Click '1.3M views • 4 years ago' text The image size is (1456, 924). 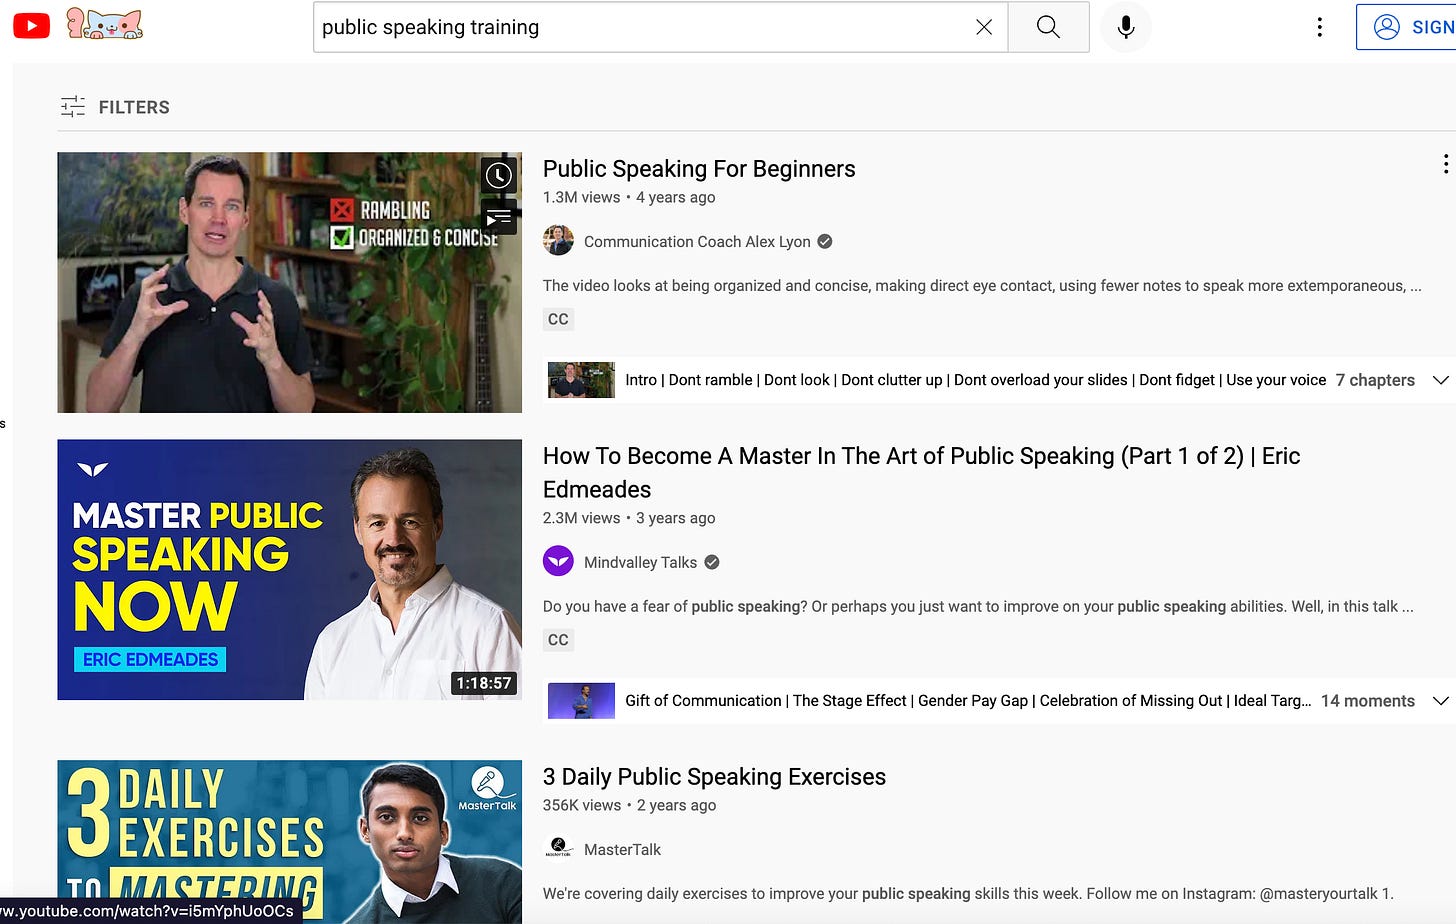[x=629, y=197]
